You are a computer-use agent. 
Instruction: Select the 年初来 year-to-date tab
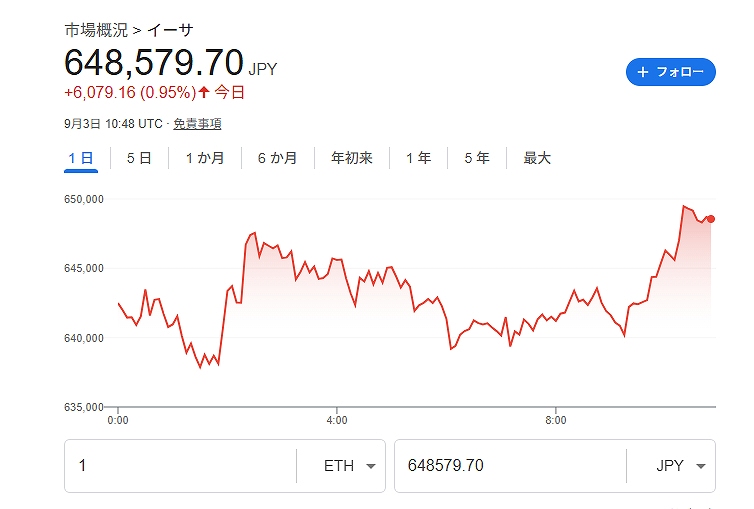352,158
